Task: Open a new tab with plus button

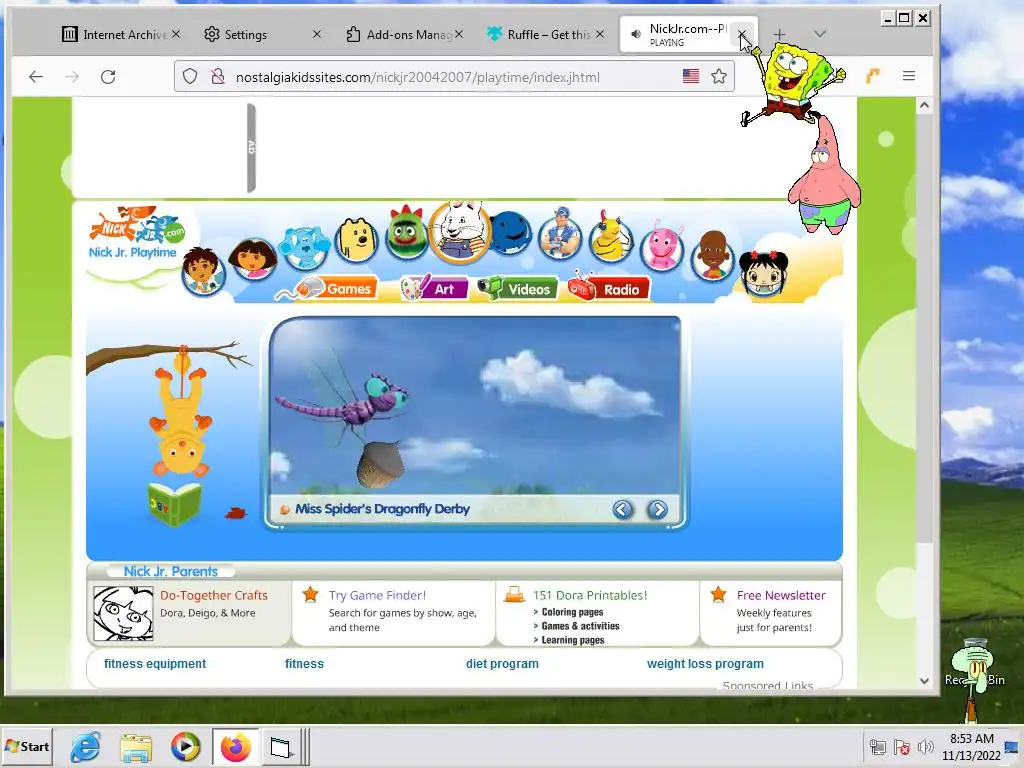Action: coord(779,34)
